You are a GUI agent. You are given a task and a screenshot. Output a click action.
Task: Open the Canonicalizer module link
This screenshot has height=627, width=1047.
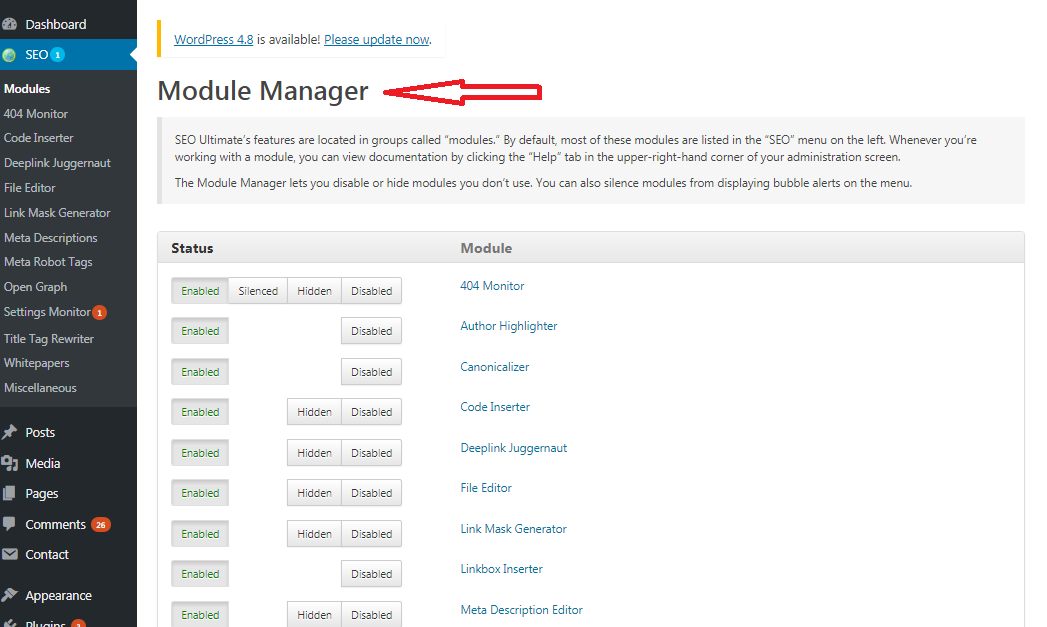tap(495, 367)
